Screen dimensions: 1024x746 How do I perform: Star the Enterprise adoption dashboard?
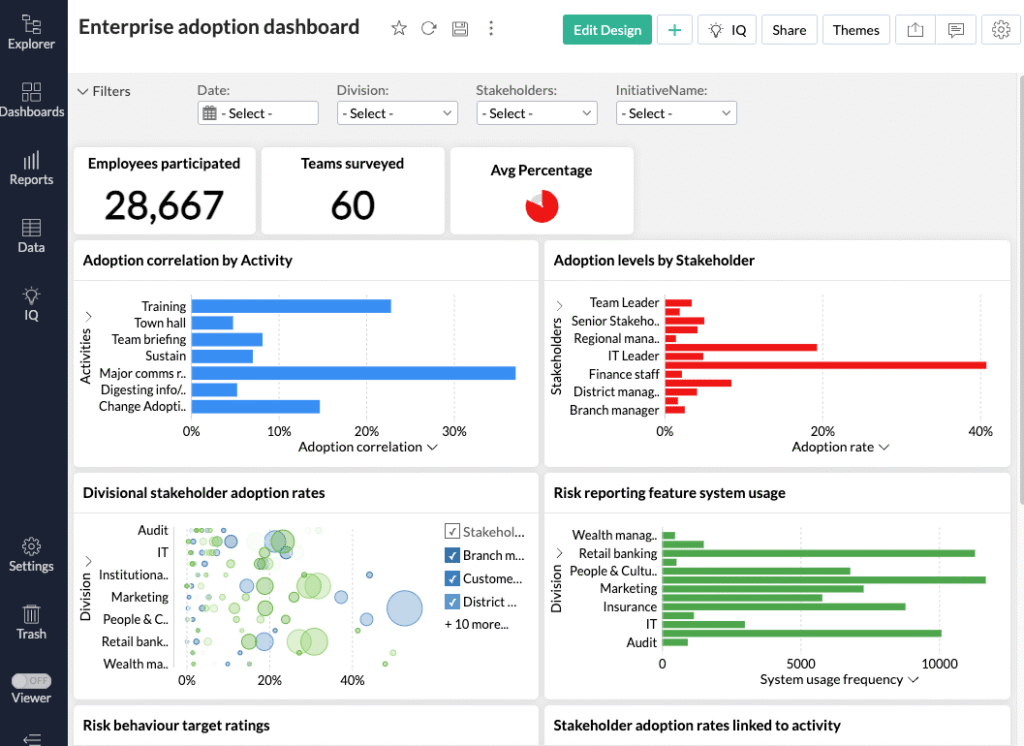[398, 28]
